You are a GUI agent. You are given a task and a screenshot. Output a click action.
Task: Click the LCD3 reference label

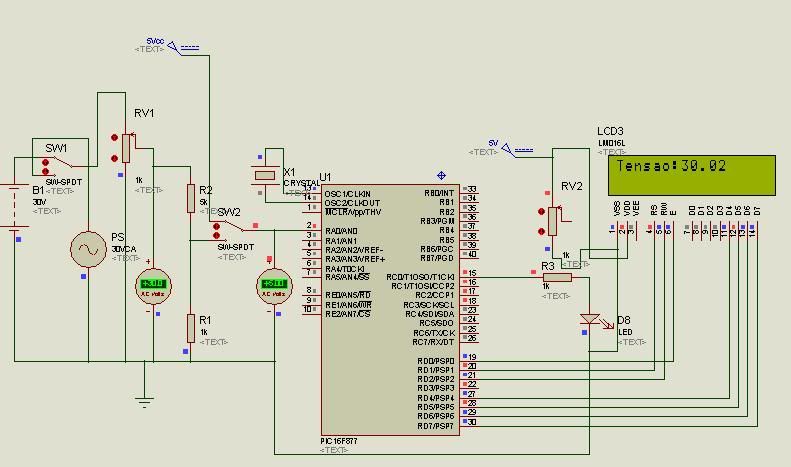coord(610,132)
